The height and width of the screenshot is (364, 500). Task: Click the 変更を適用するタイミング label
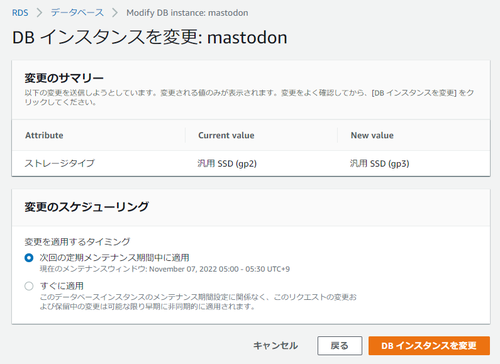(x=77, y=242)
